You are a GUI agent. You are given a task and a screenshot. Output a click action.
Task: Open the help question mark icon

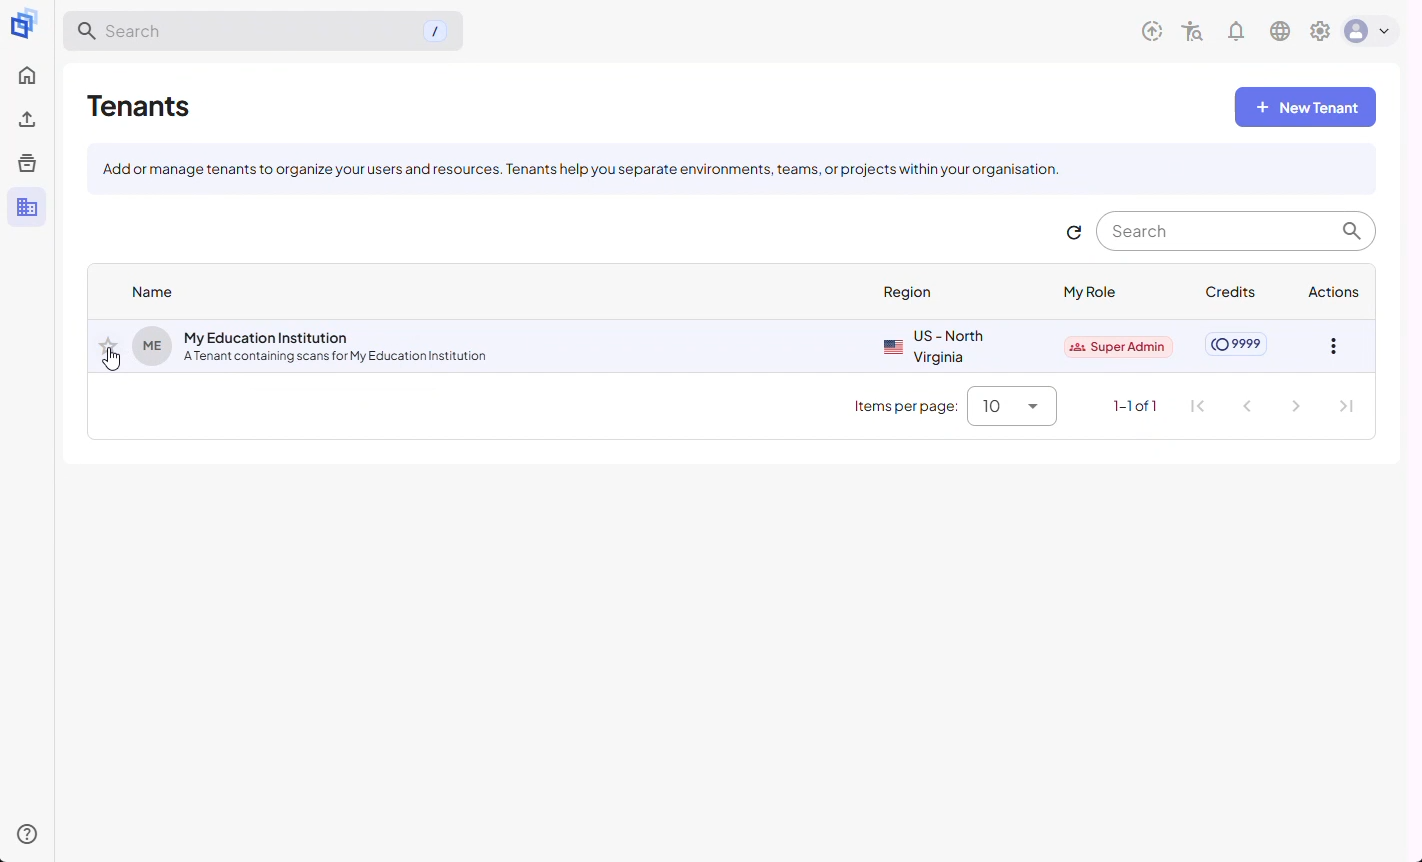coord(27,835)
